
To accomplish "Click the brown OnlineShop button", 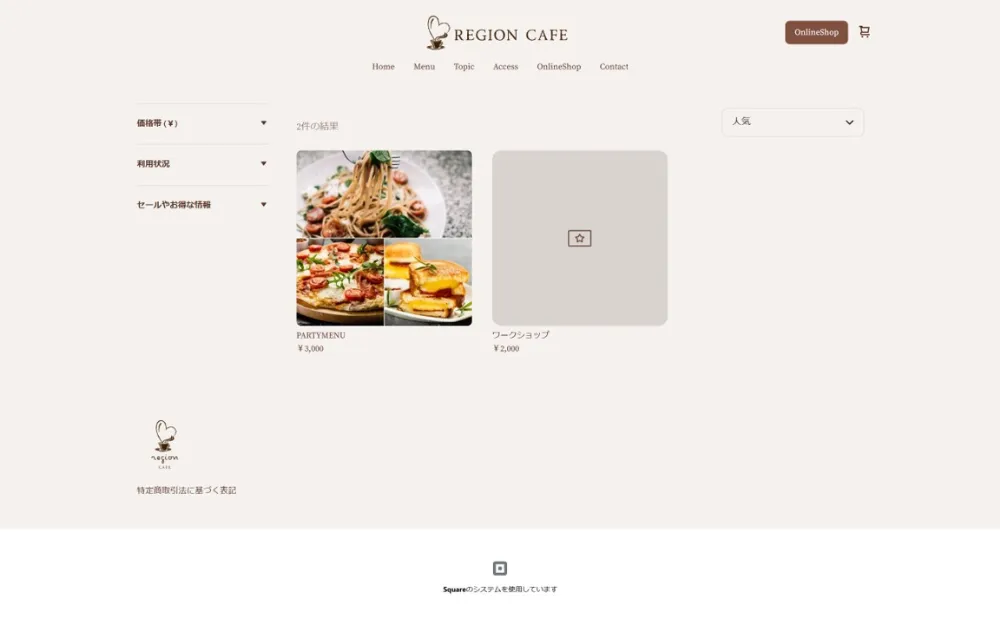I will coord(816,33).
